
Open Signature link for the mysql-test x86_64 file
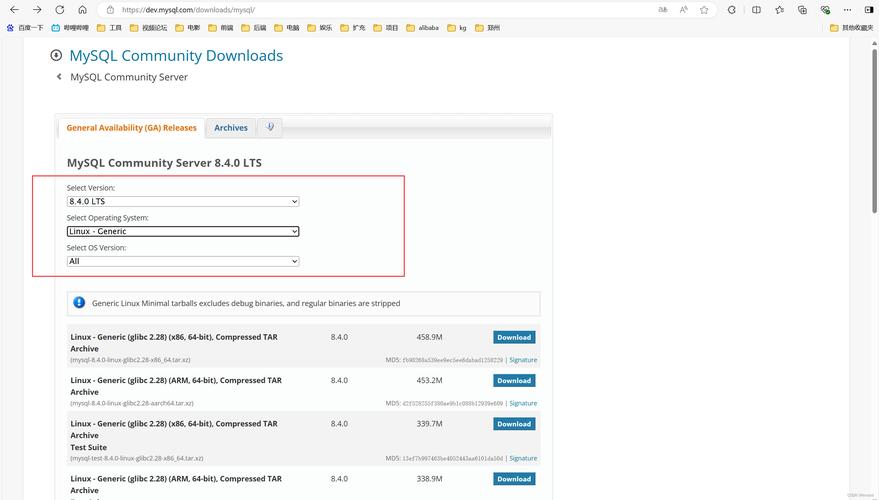click(x=523, y=458)
